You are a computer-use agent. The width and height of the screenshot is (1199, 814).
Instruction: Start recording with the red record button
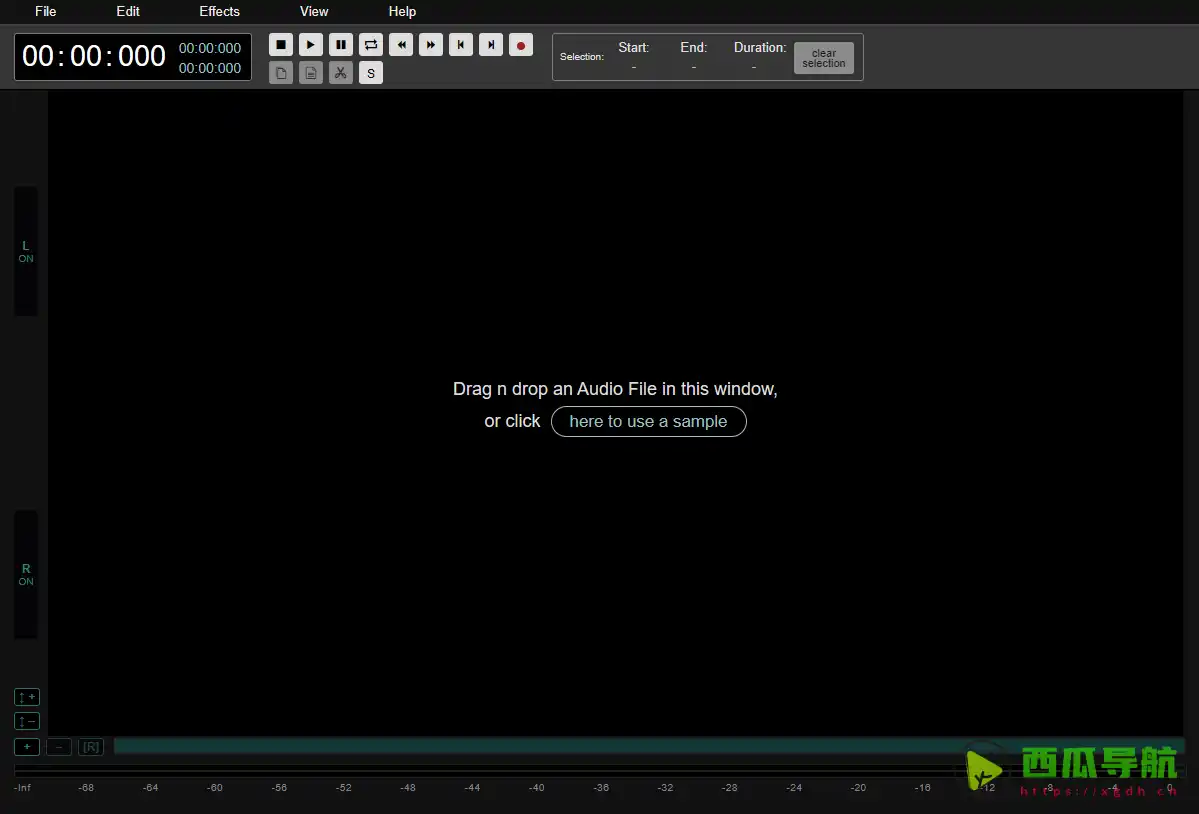tap(521, 45)
